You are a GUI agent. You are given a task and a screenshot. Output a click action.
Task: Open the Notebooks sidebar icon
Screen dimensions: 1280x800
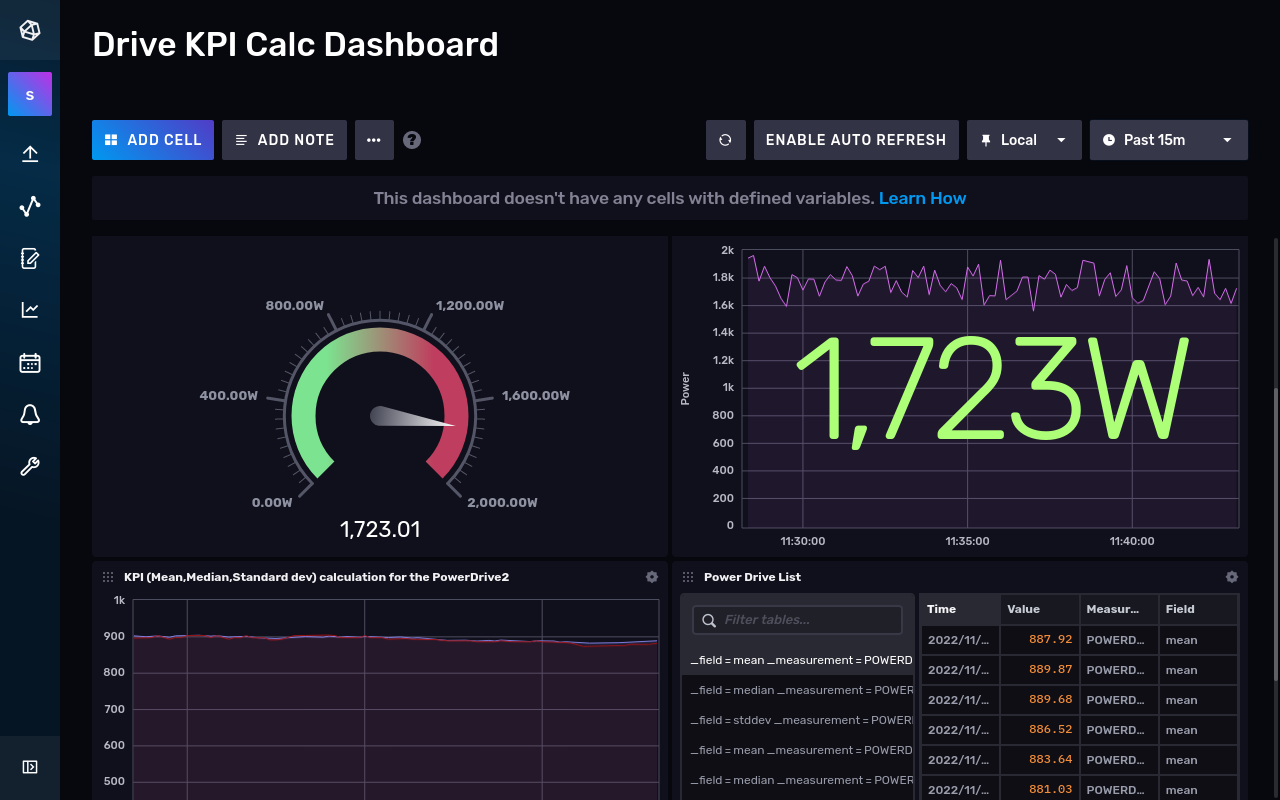(x=29, y=258)
